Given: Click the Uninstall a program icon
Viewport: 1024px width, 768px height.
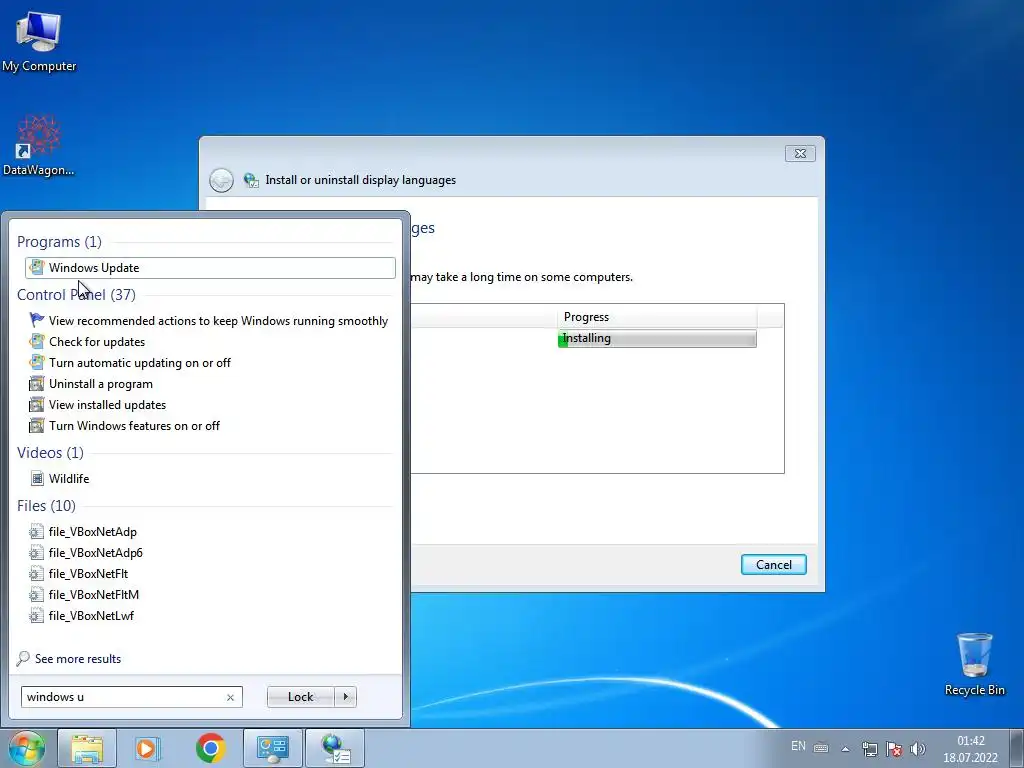Looking at the screenshot, I should pyautogui.click(x=37, y=384).
